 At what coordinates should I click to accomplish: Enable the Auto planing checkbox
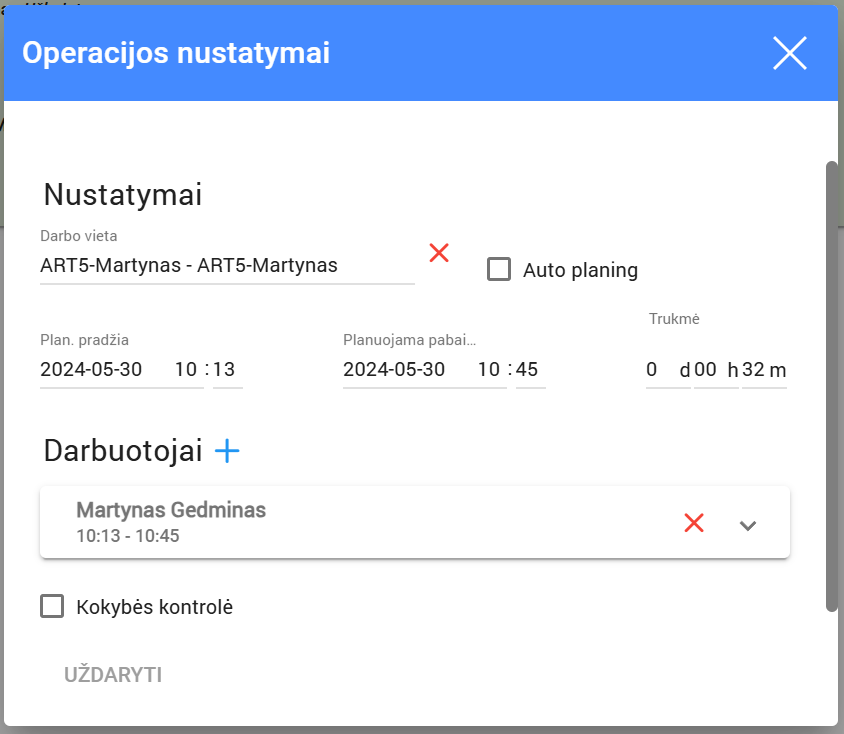coord(499,269)
